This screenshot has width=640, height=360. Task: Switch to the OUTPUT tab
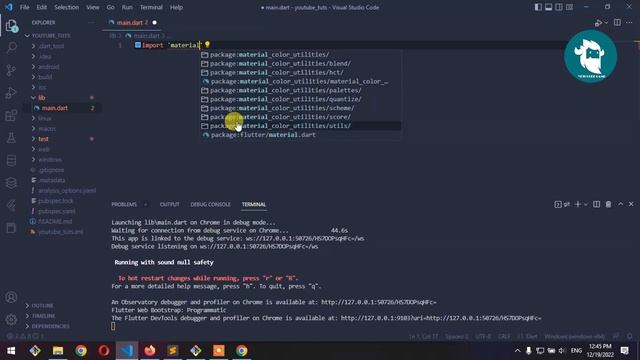[x=169, y=204]
